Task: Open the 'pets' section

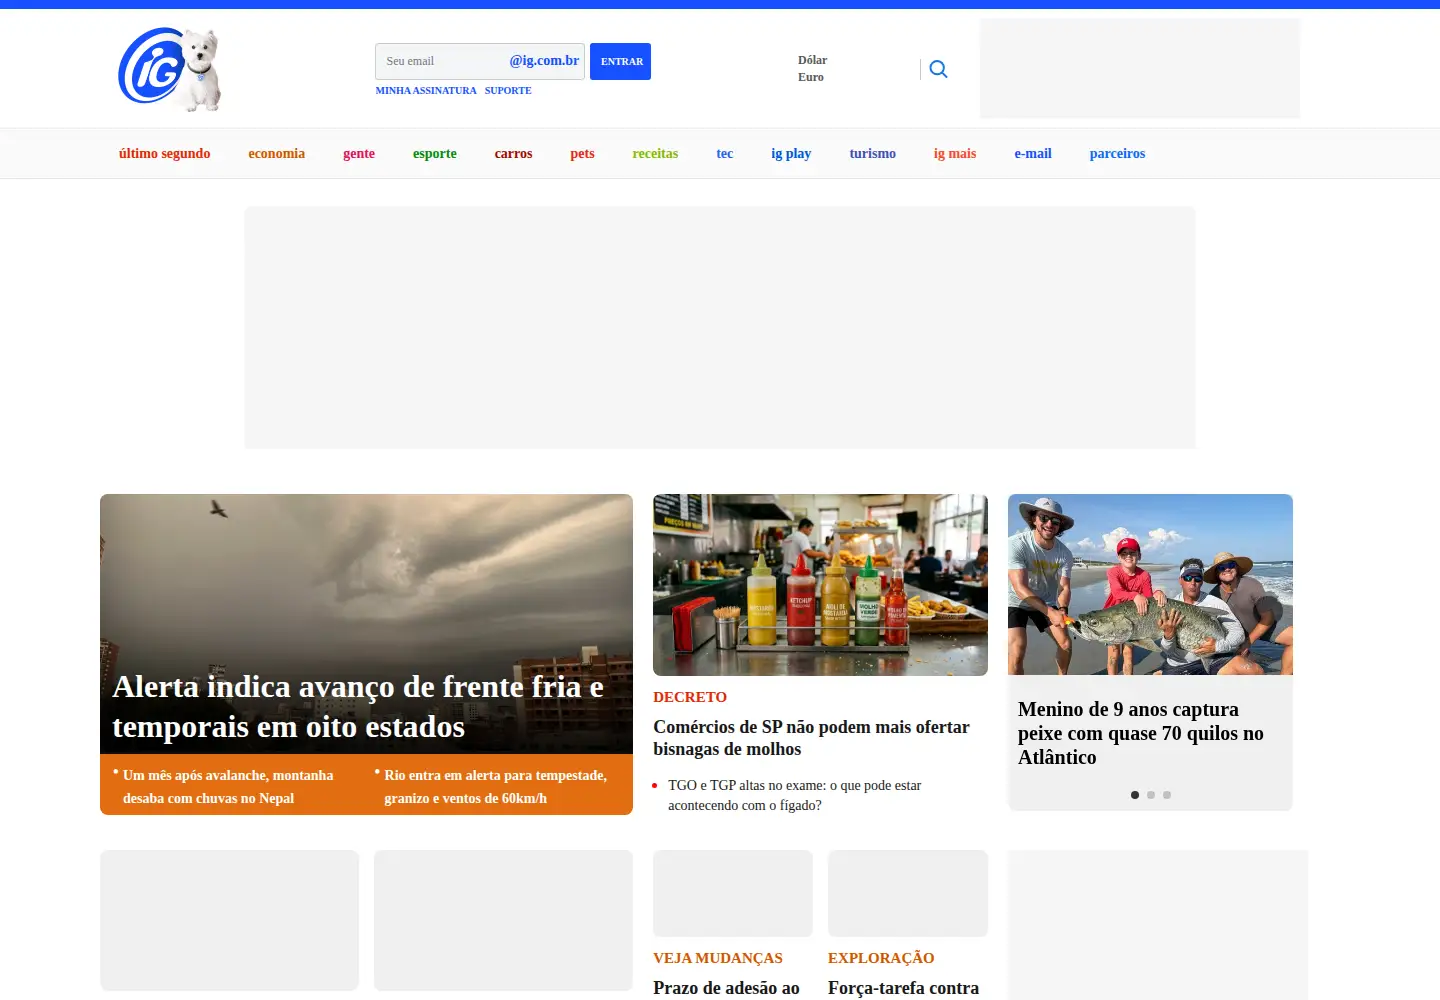Action: (582, 153)
